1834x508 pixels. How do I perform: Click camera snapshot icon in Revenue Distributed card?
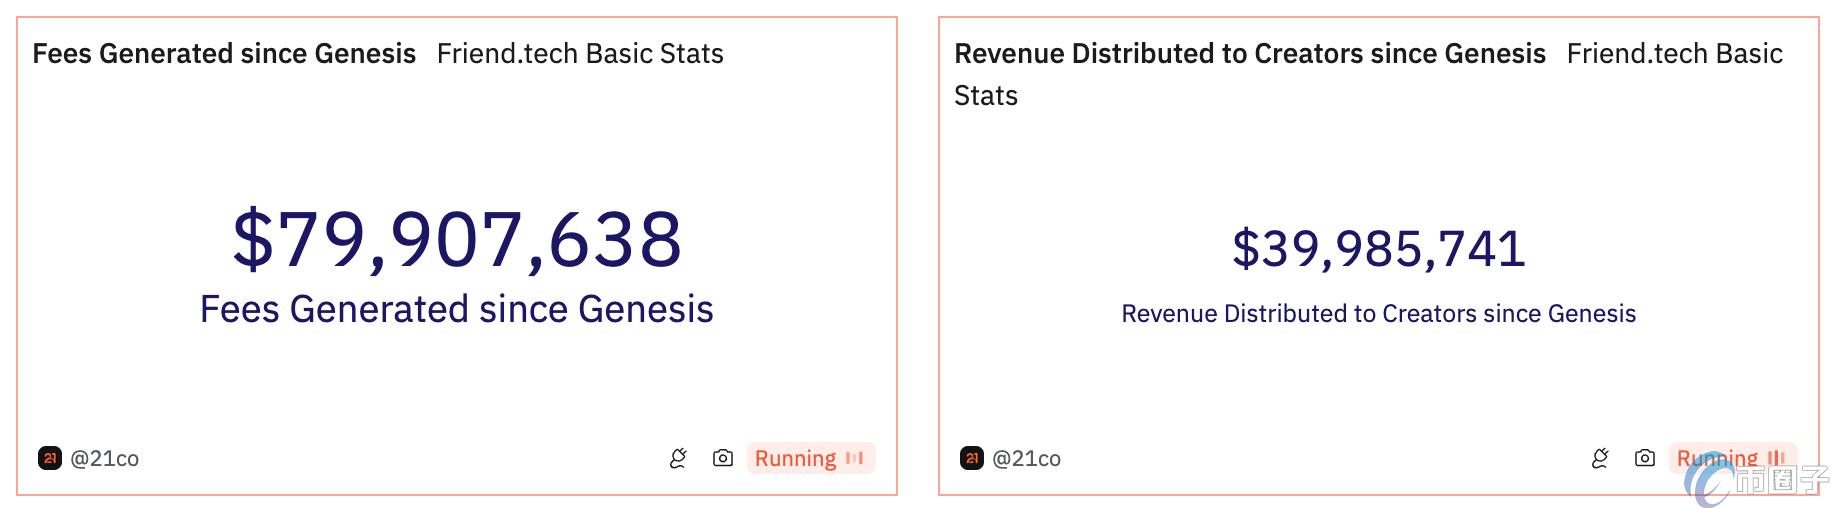point(1645,458)
